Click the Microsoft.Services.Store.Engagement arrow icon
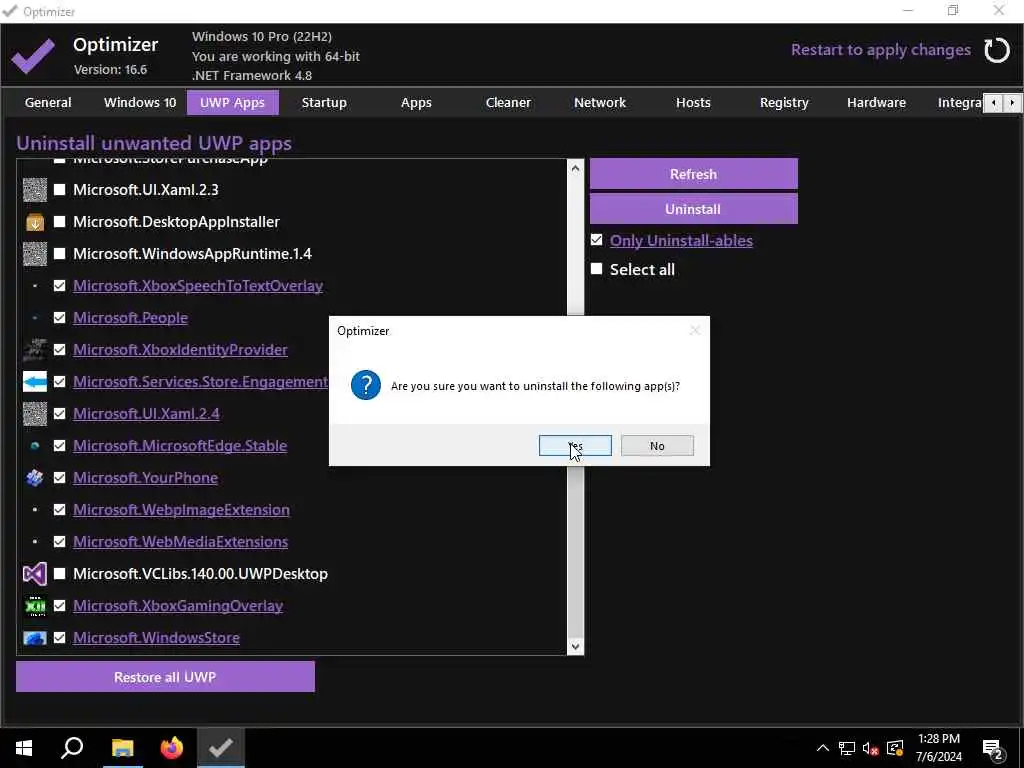 pos(35,381)
